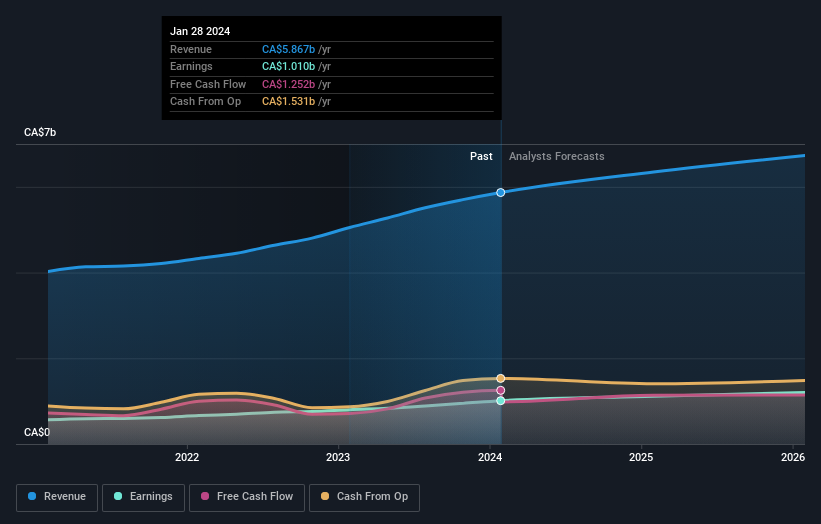Click the CA$7b y-axis label
The height and width of the screenshot is (524, 821).
(x=40, y=132)
